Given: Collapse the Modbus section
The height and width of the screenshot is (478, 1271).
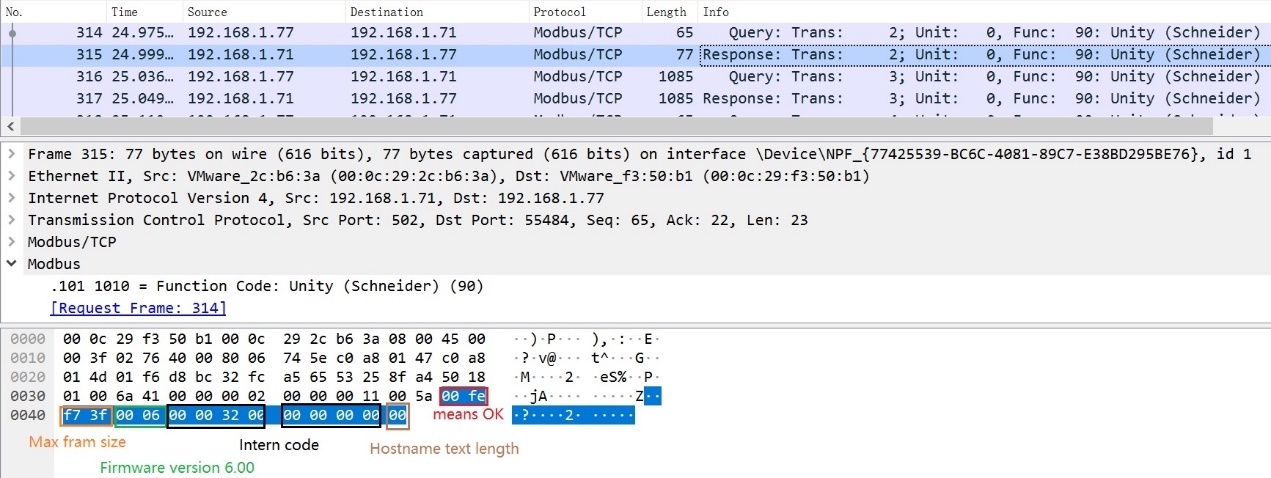Looking at the screenshot, I should [x=12, y=265].
